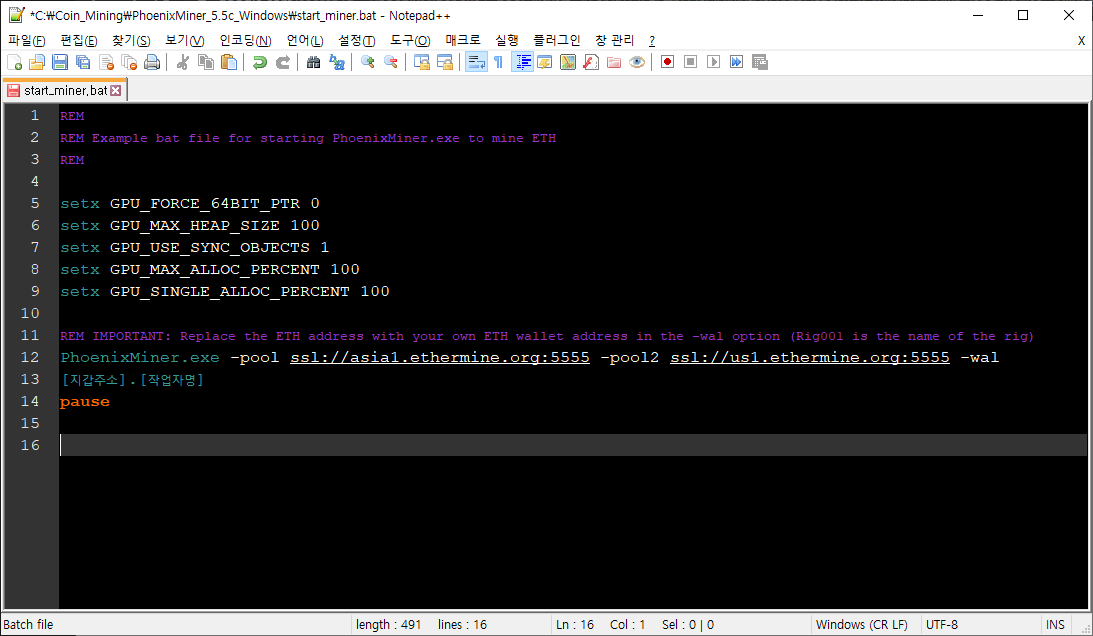The height and width of the screenshot is (636, 1093).
Task: Create a new file with the New icon
Action: [x=14, y=62]
